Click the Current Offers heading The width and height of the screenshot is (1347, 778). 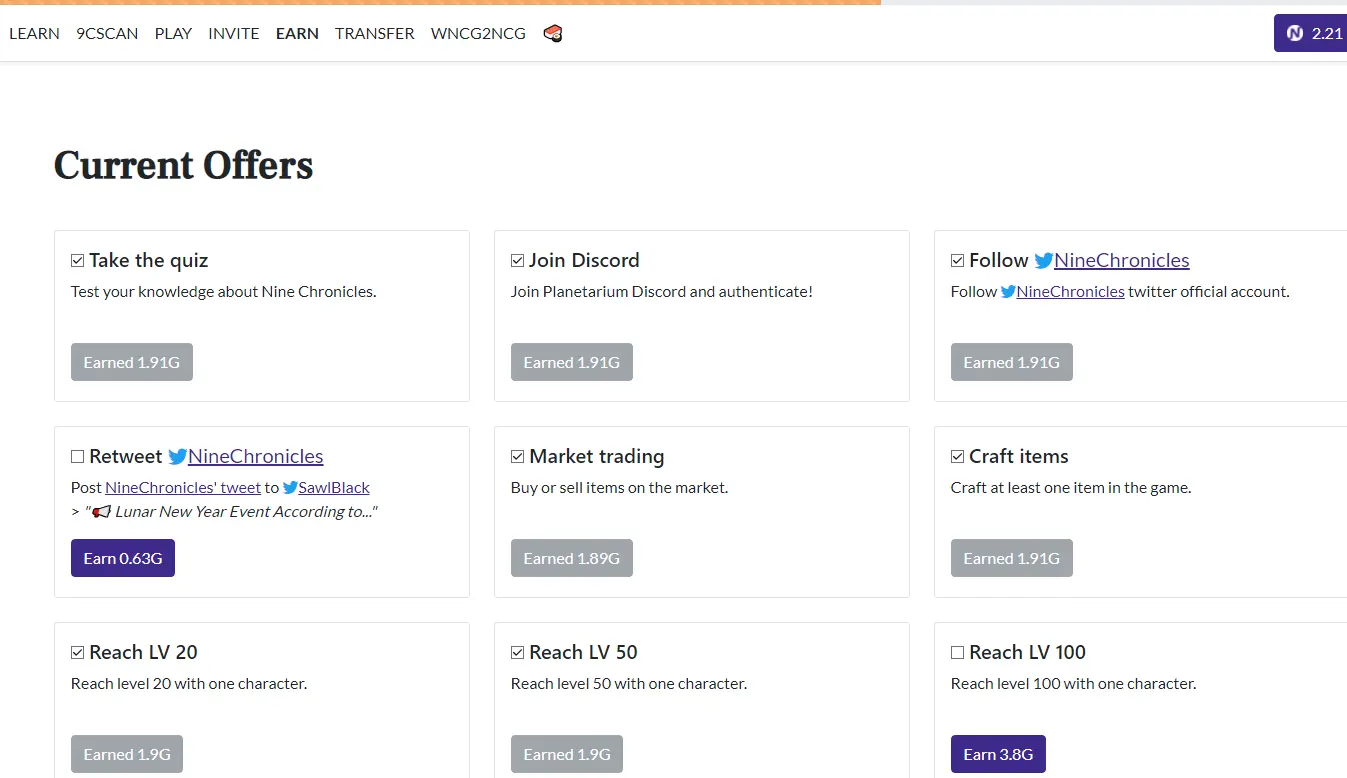184,166
